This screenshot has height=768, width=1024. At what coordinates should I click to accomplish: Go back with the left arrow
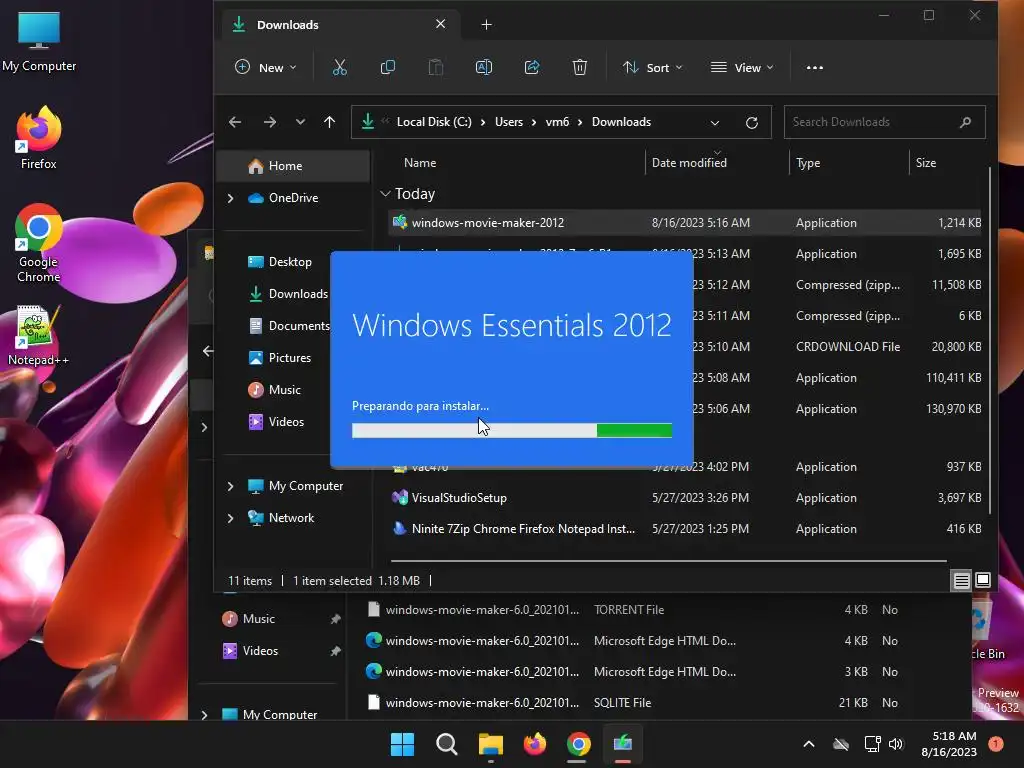[235, 122]
